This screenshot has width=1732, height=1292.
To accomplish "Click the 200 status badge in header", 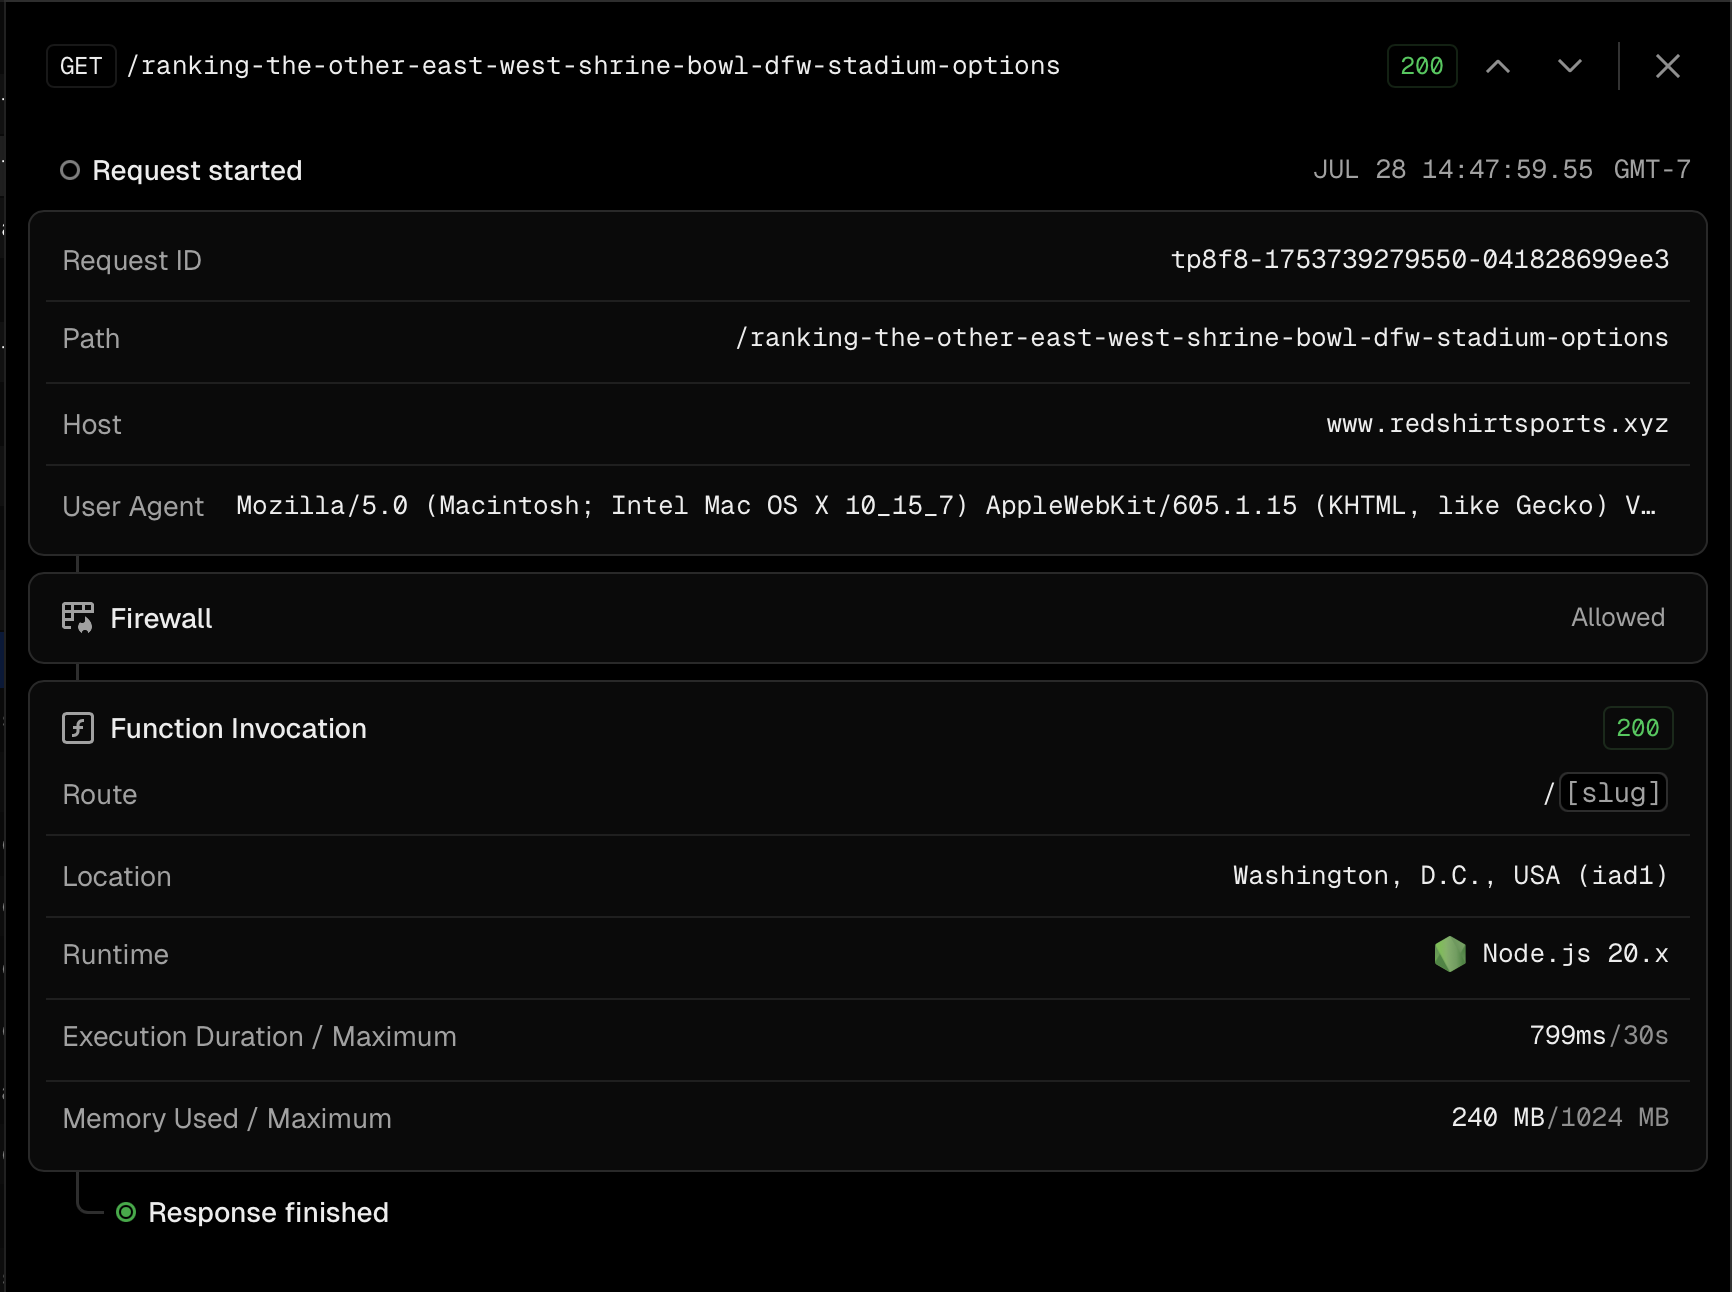I will click(x=1422, y=66).
